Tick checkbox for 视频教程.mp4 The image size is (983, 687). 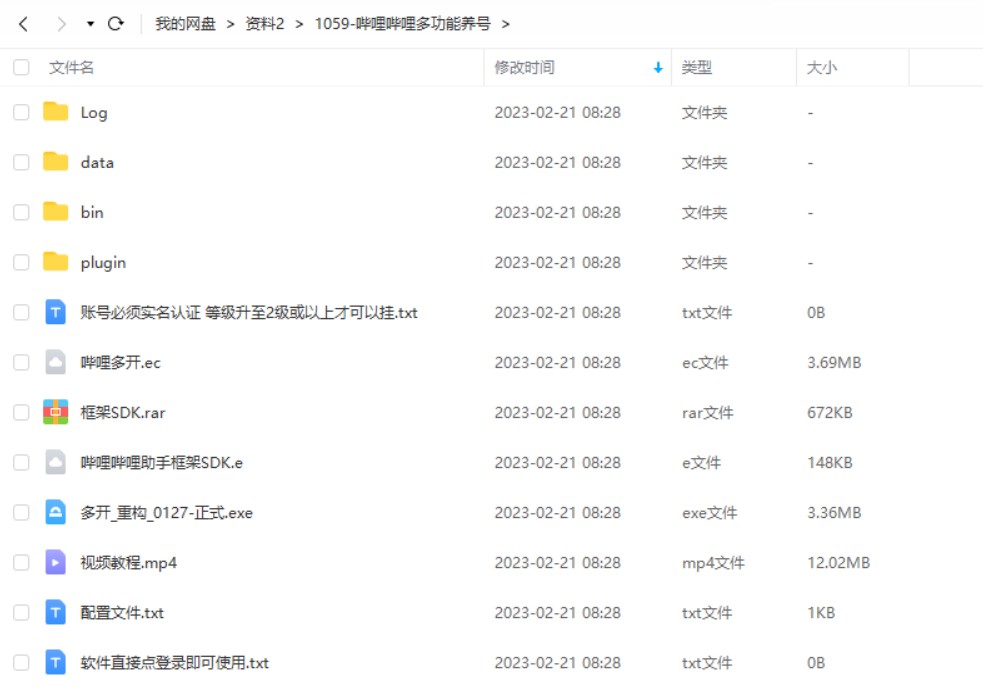coord(21,562)
